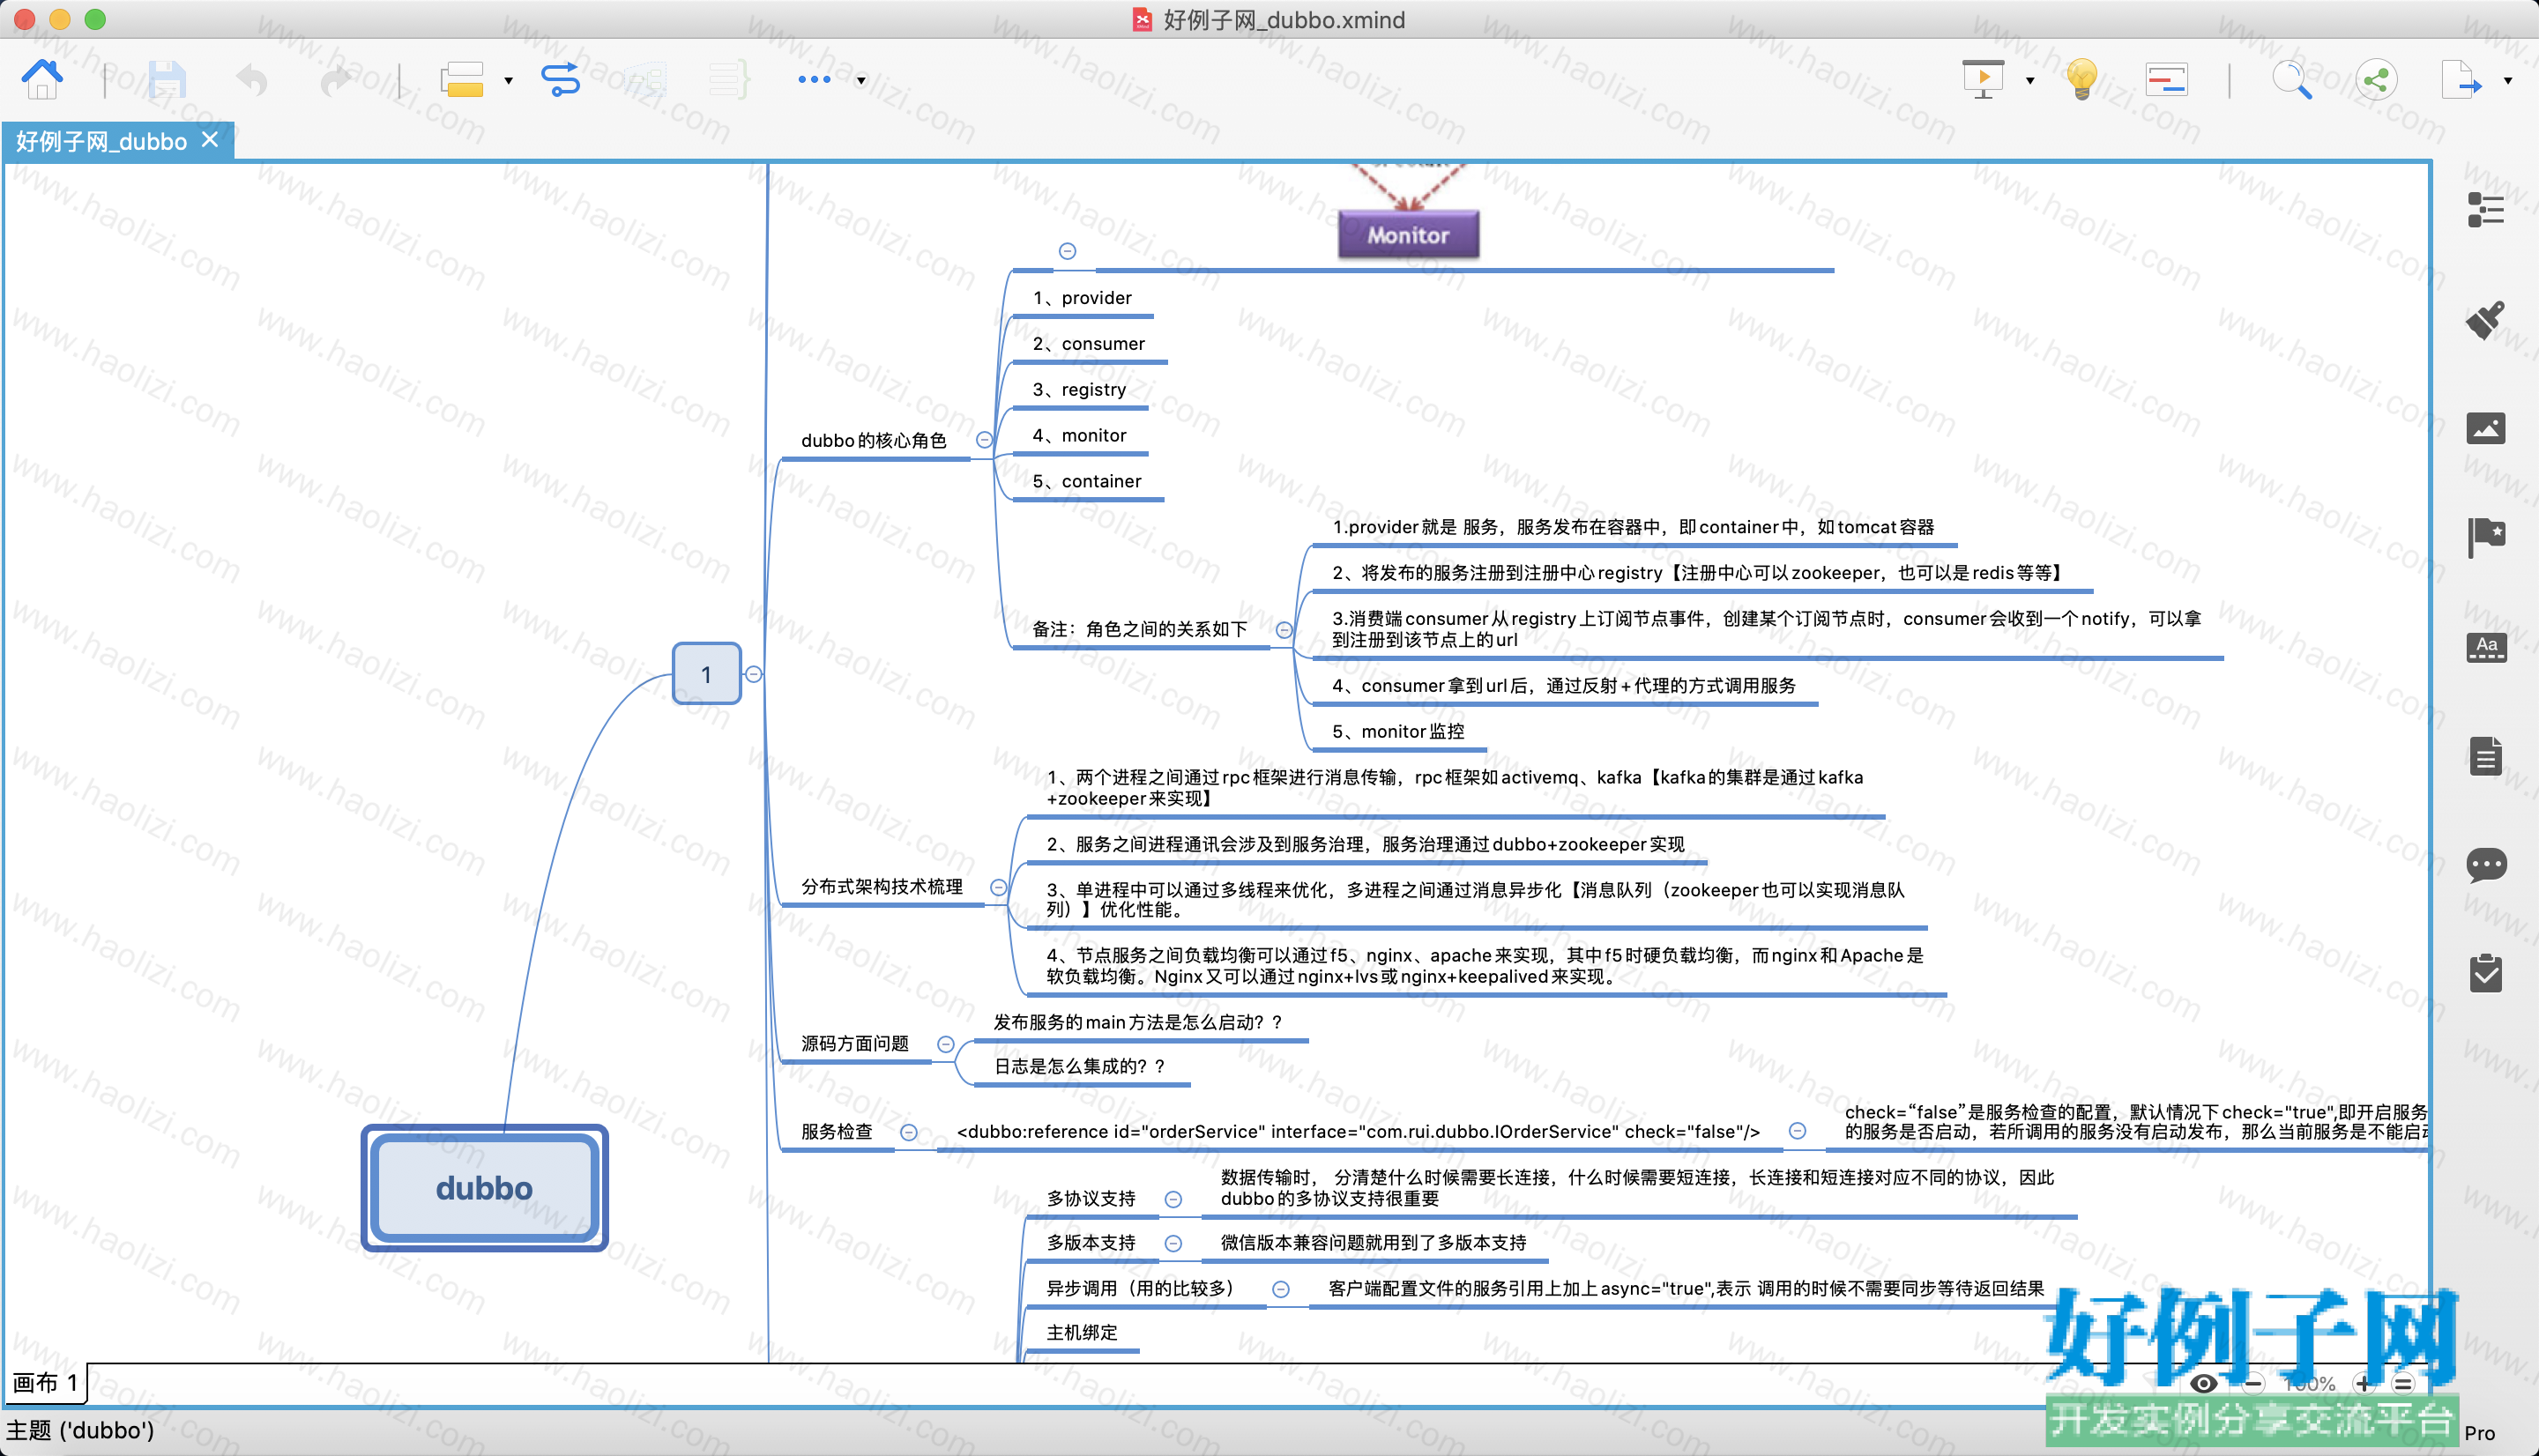Add a summary using the faded bracket icon
Image resolution: width=2539 pixels, height=1456 pixels.
[x=729, y=79]
